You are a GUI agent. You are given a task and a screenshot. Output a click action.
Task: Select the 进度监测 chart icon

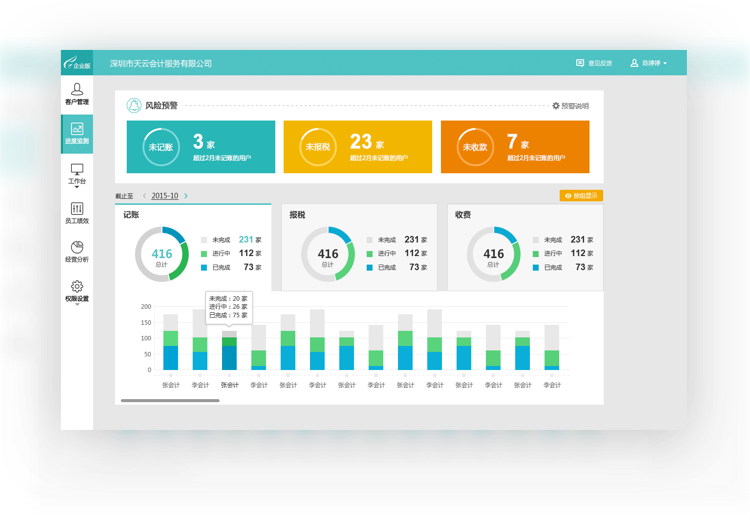click(77, 129)
